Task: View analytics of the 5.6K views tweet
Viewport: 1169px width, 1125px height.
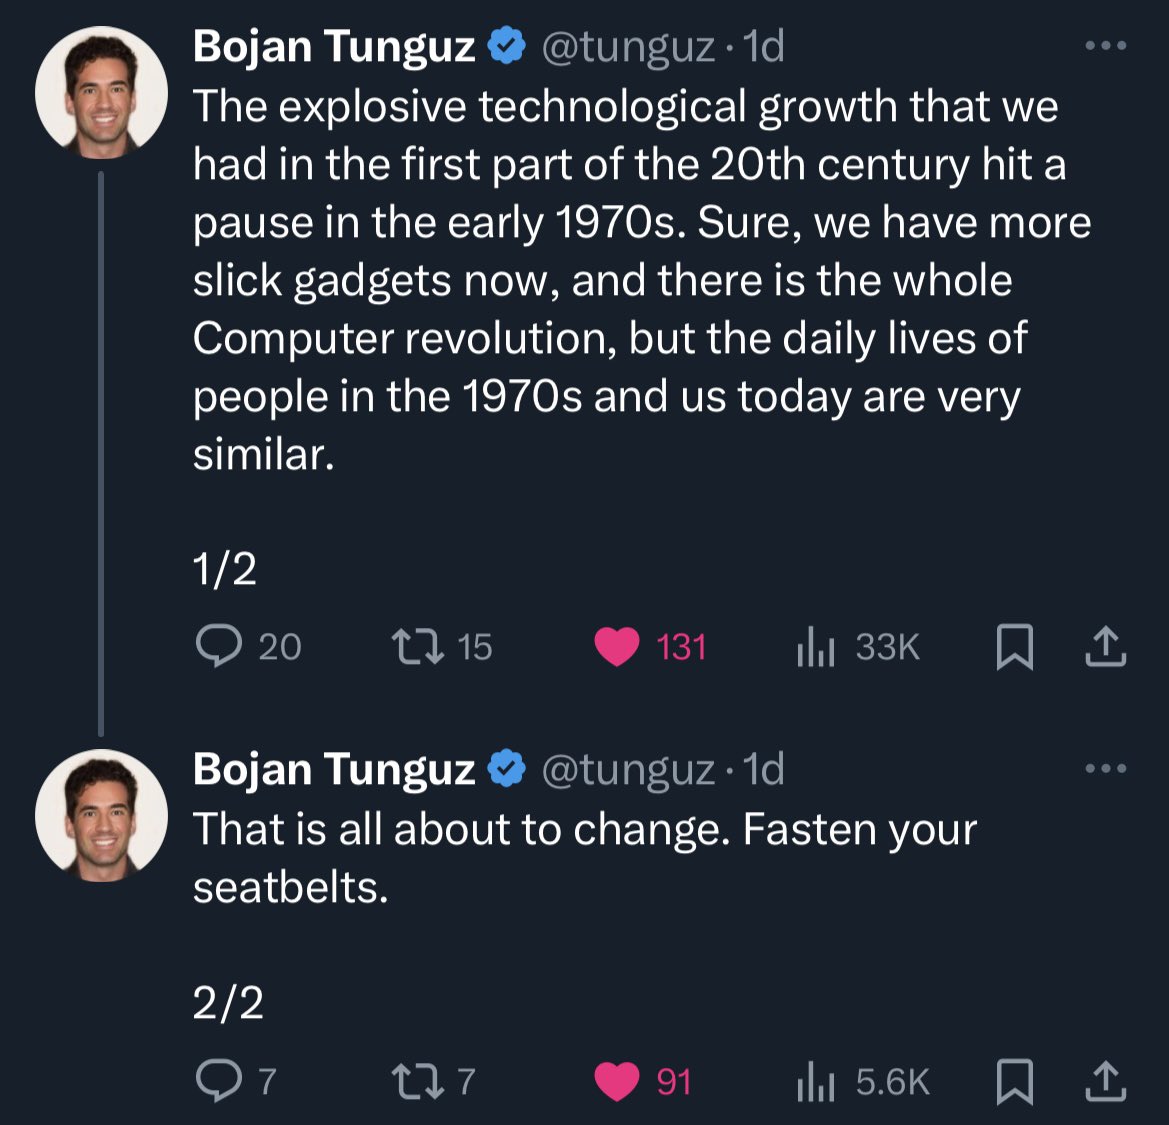Action: click(x=815, y=1081)
